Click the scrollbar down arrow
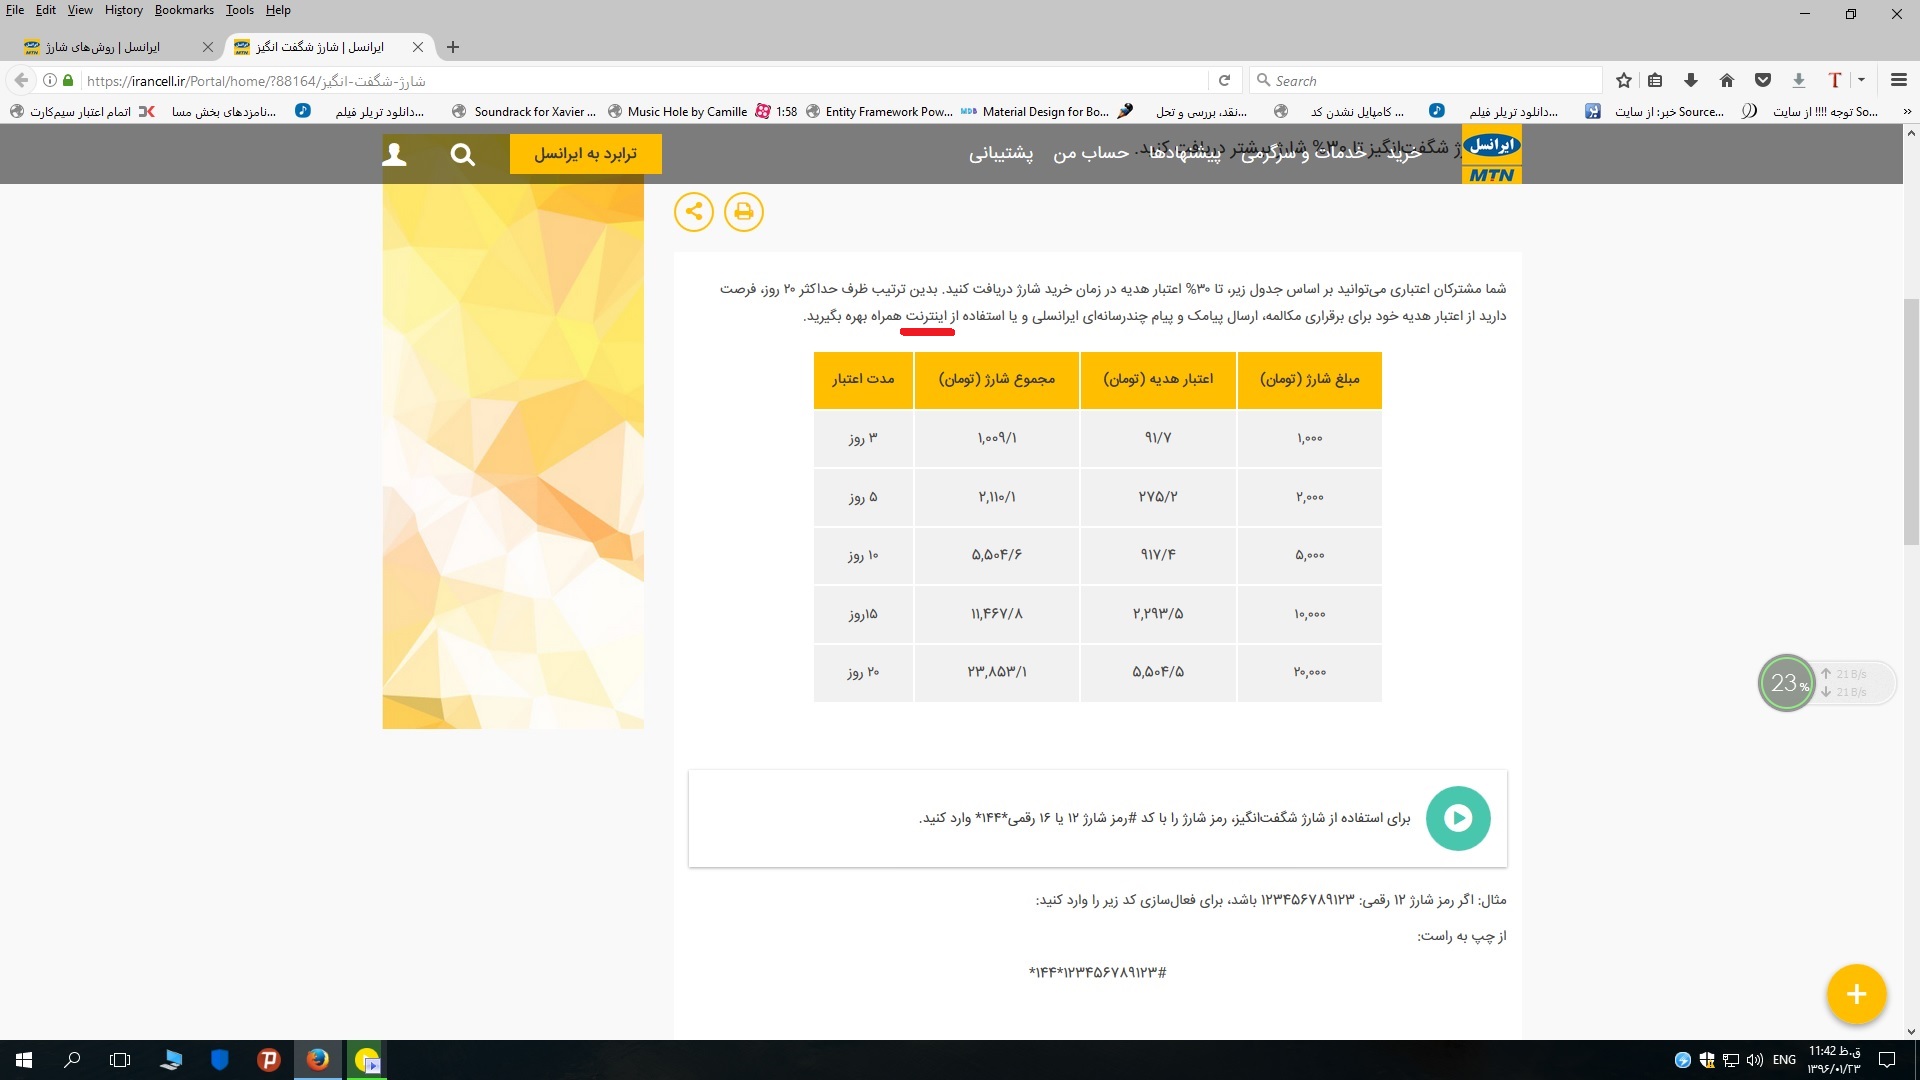Image resolution: width=1920 pixels, height=1080 pixels. [1911, 1032]
